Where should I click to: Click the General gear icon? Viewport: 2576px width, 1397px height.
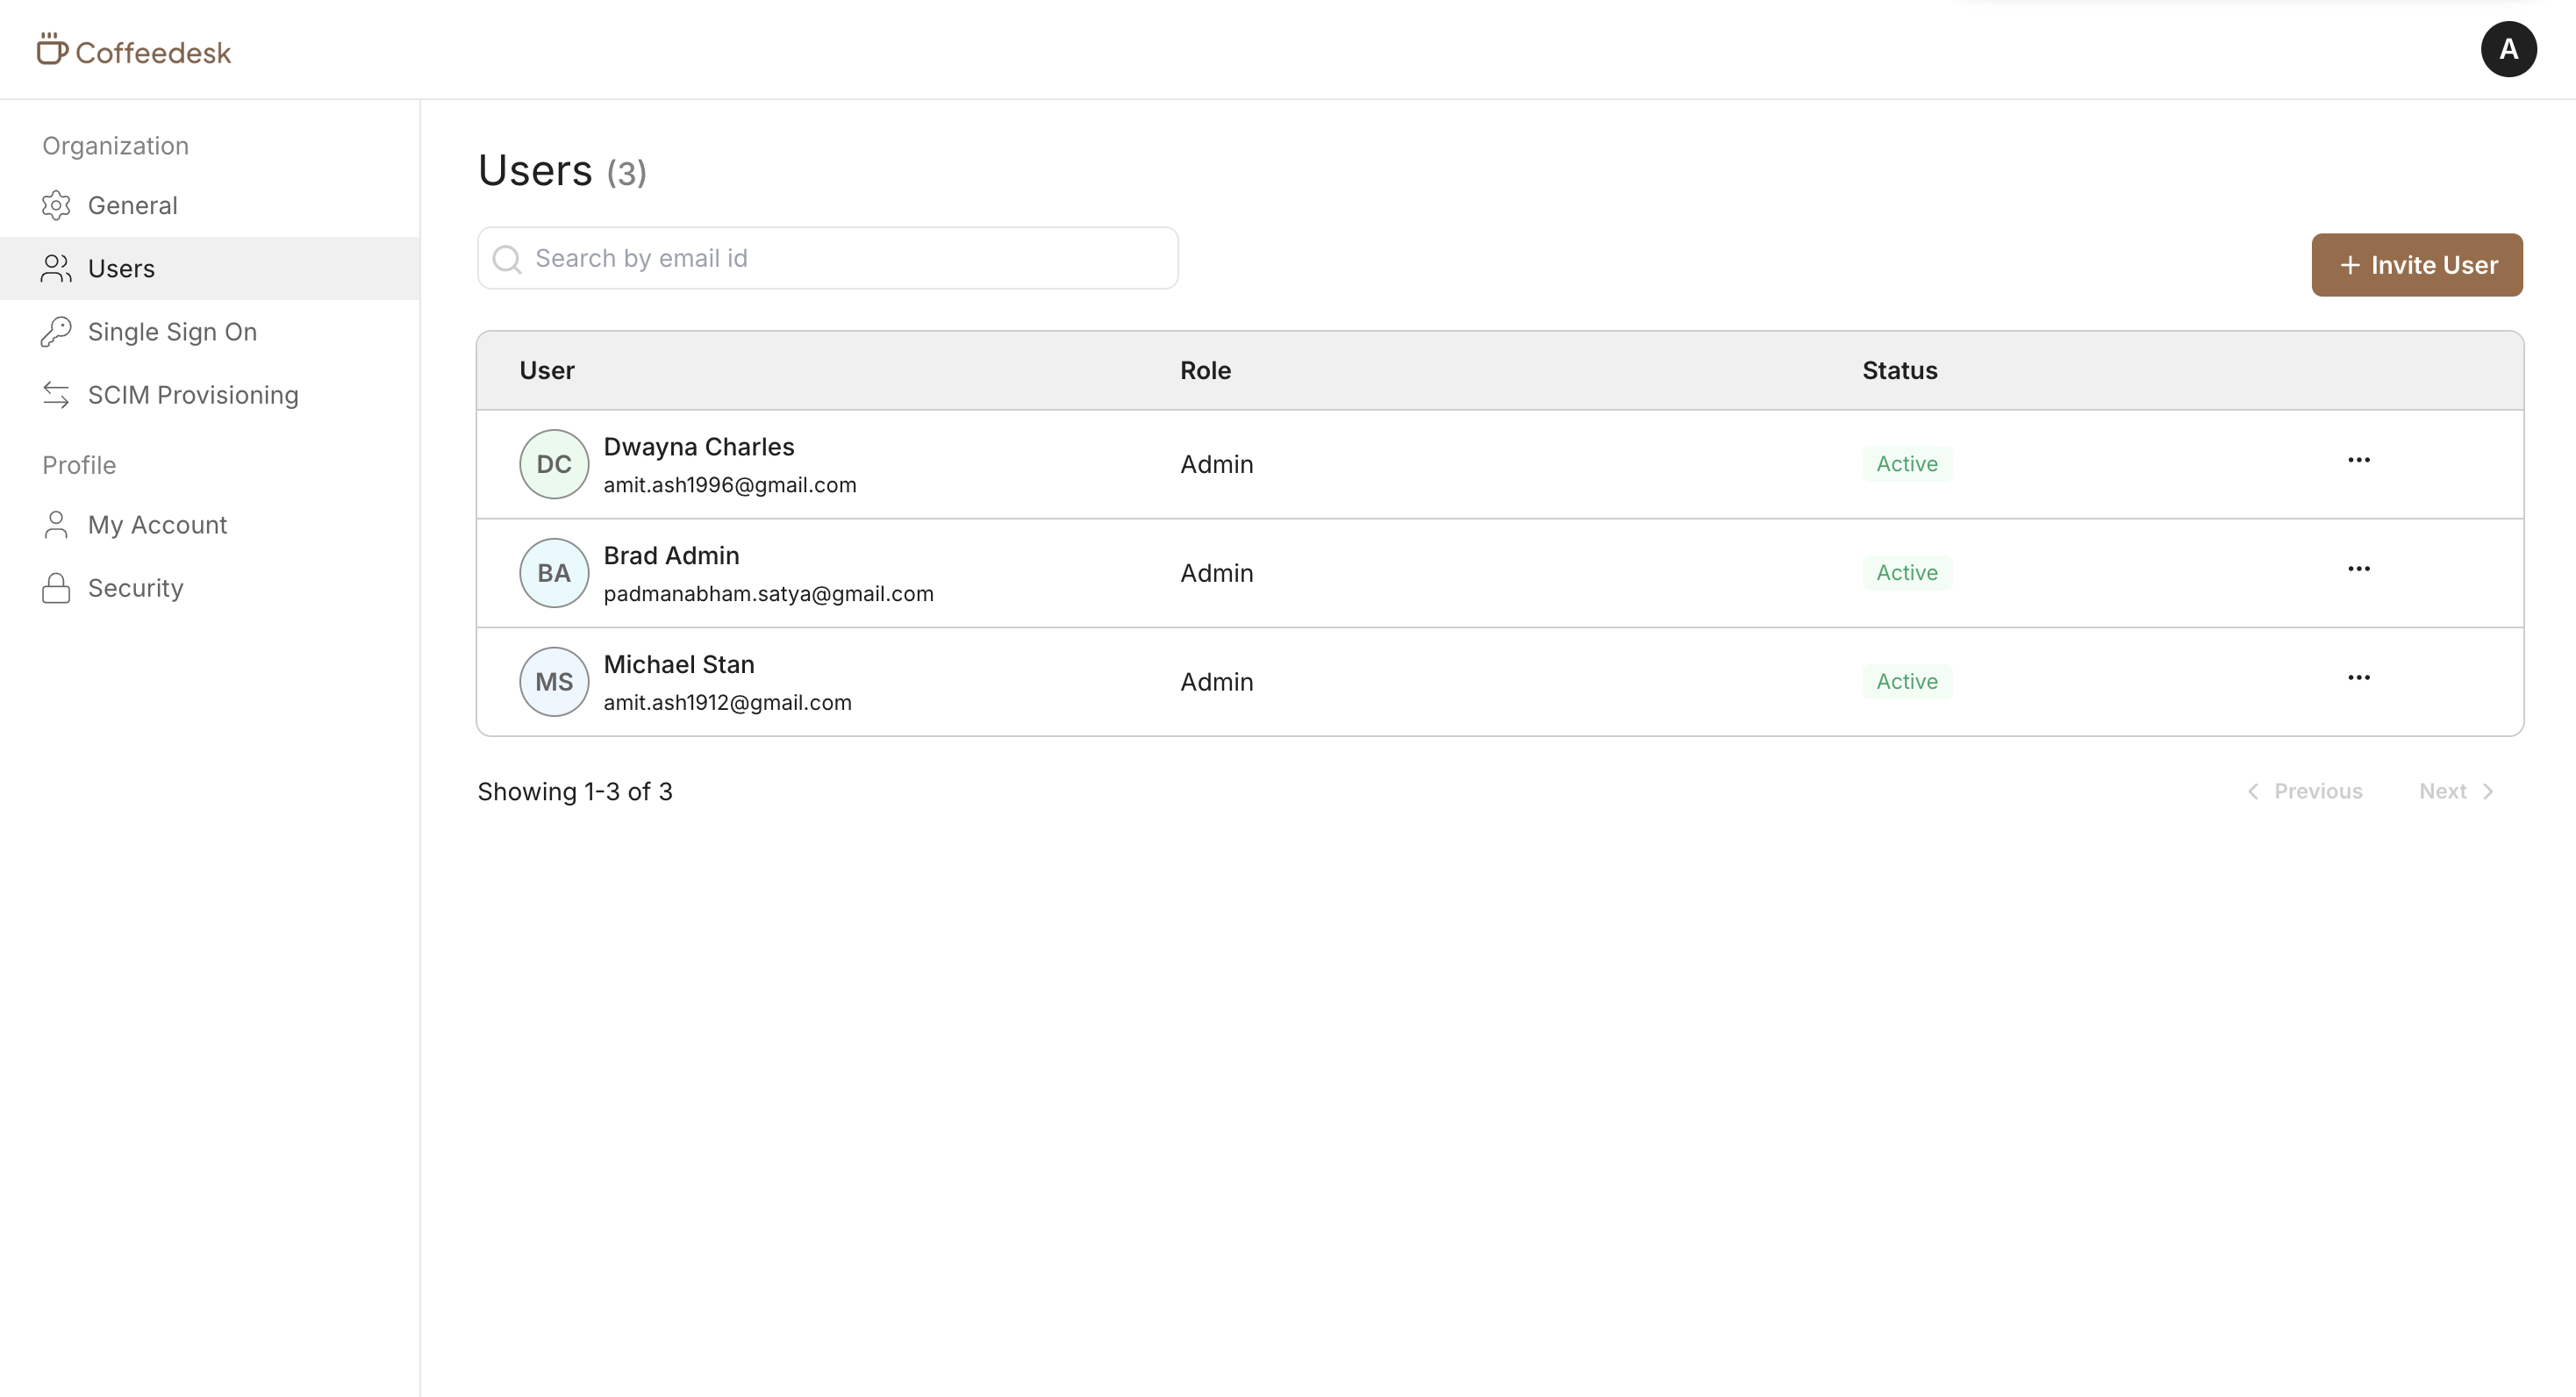tap(56, 205)
